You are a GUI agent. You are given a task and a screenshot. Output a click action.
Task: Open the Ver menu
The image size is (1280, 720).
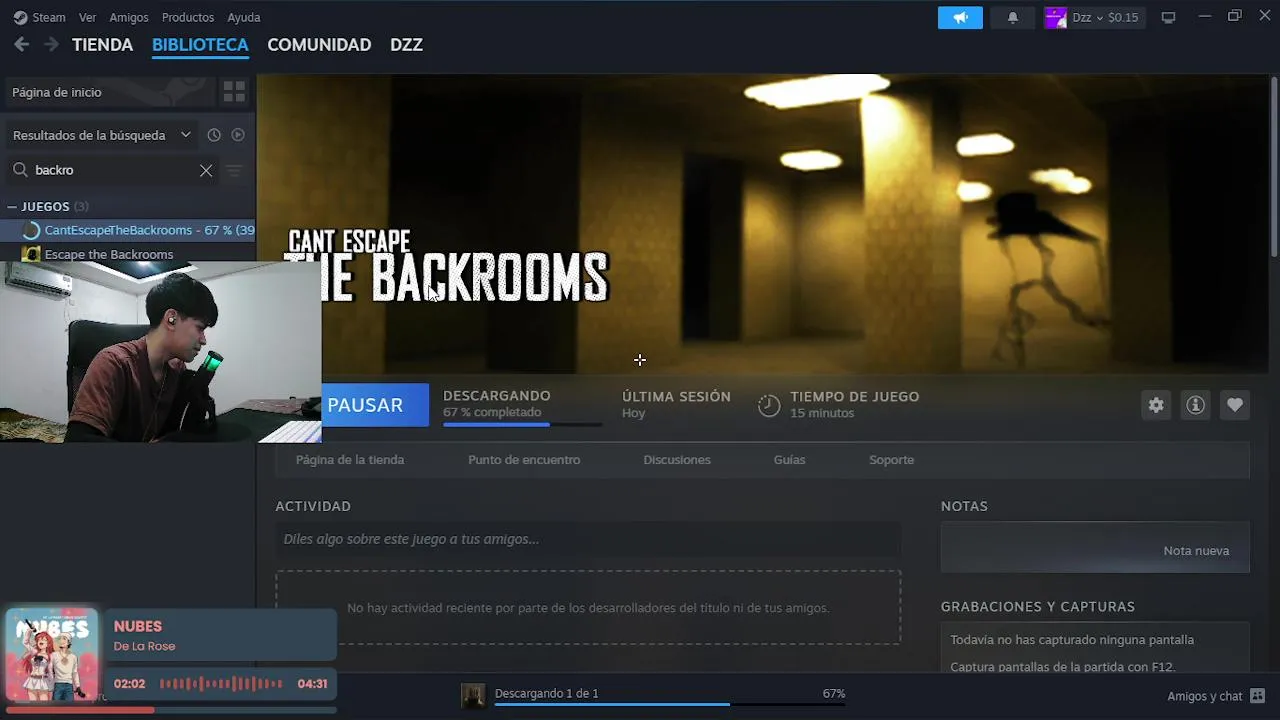coord(88,17)
